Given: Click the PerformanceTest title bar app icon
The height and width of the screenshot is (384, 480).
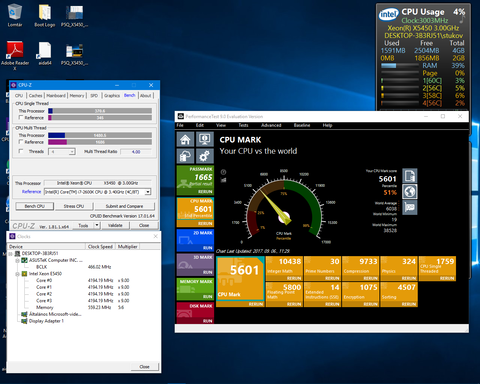Looking at the screenshot, I should [181, 116].
